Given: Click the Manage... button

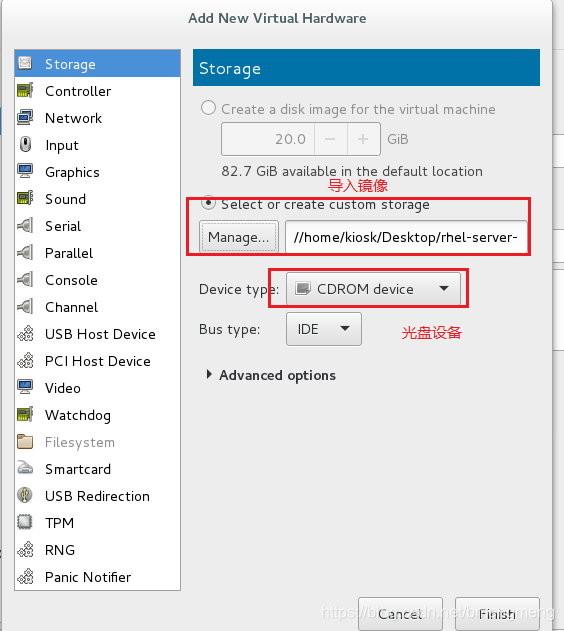Looking at the screenshot, I should (239, 237).
